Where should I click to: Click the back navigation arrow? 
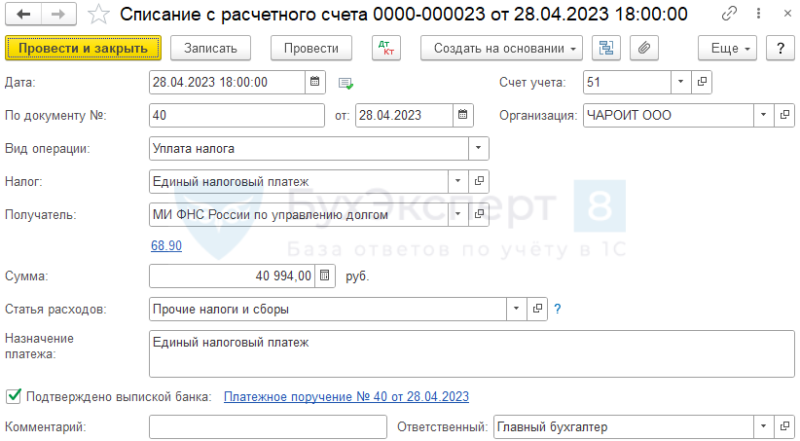(x=23, y=14)
